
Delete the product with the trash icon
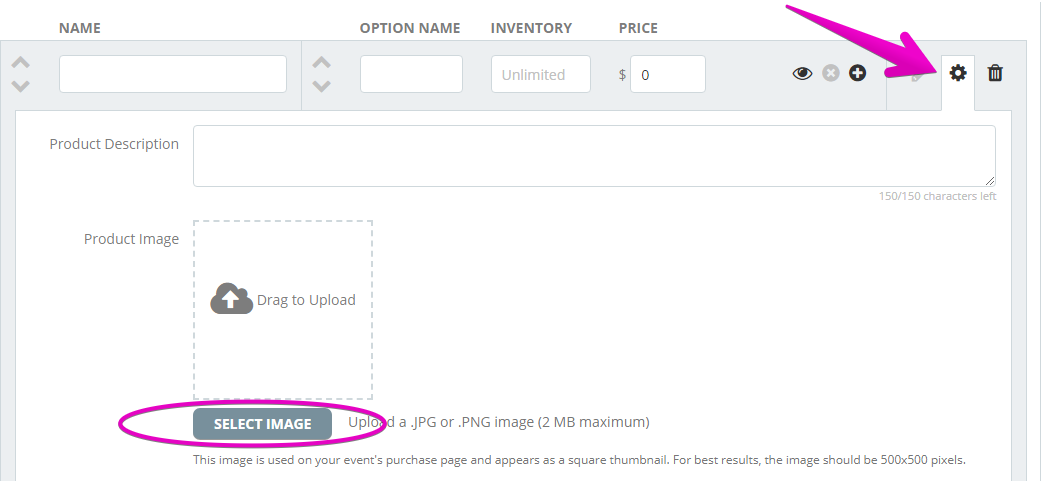(x=995, y=73)
